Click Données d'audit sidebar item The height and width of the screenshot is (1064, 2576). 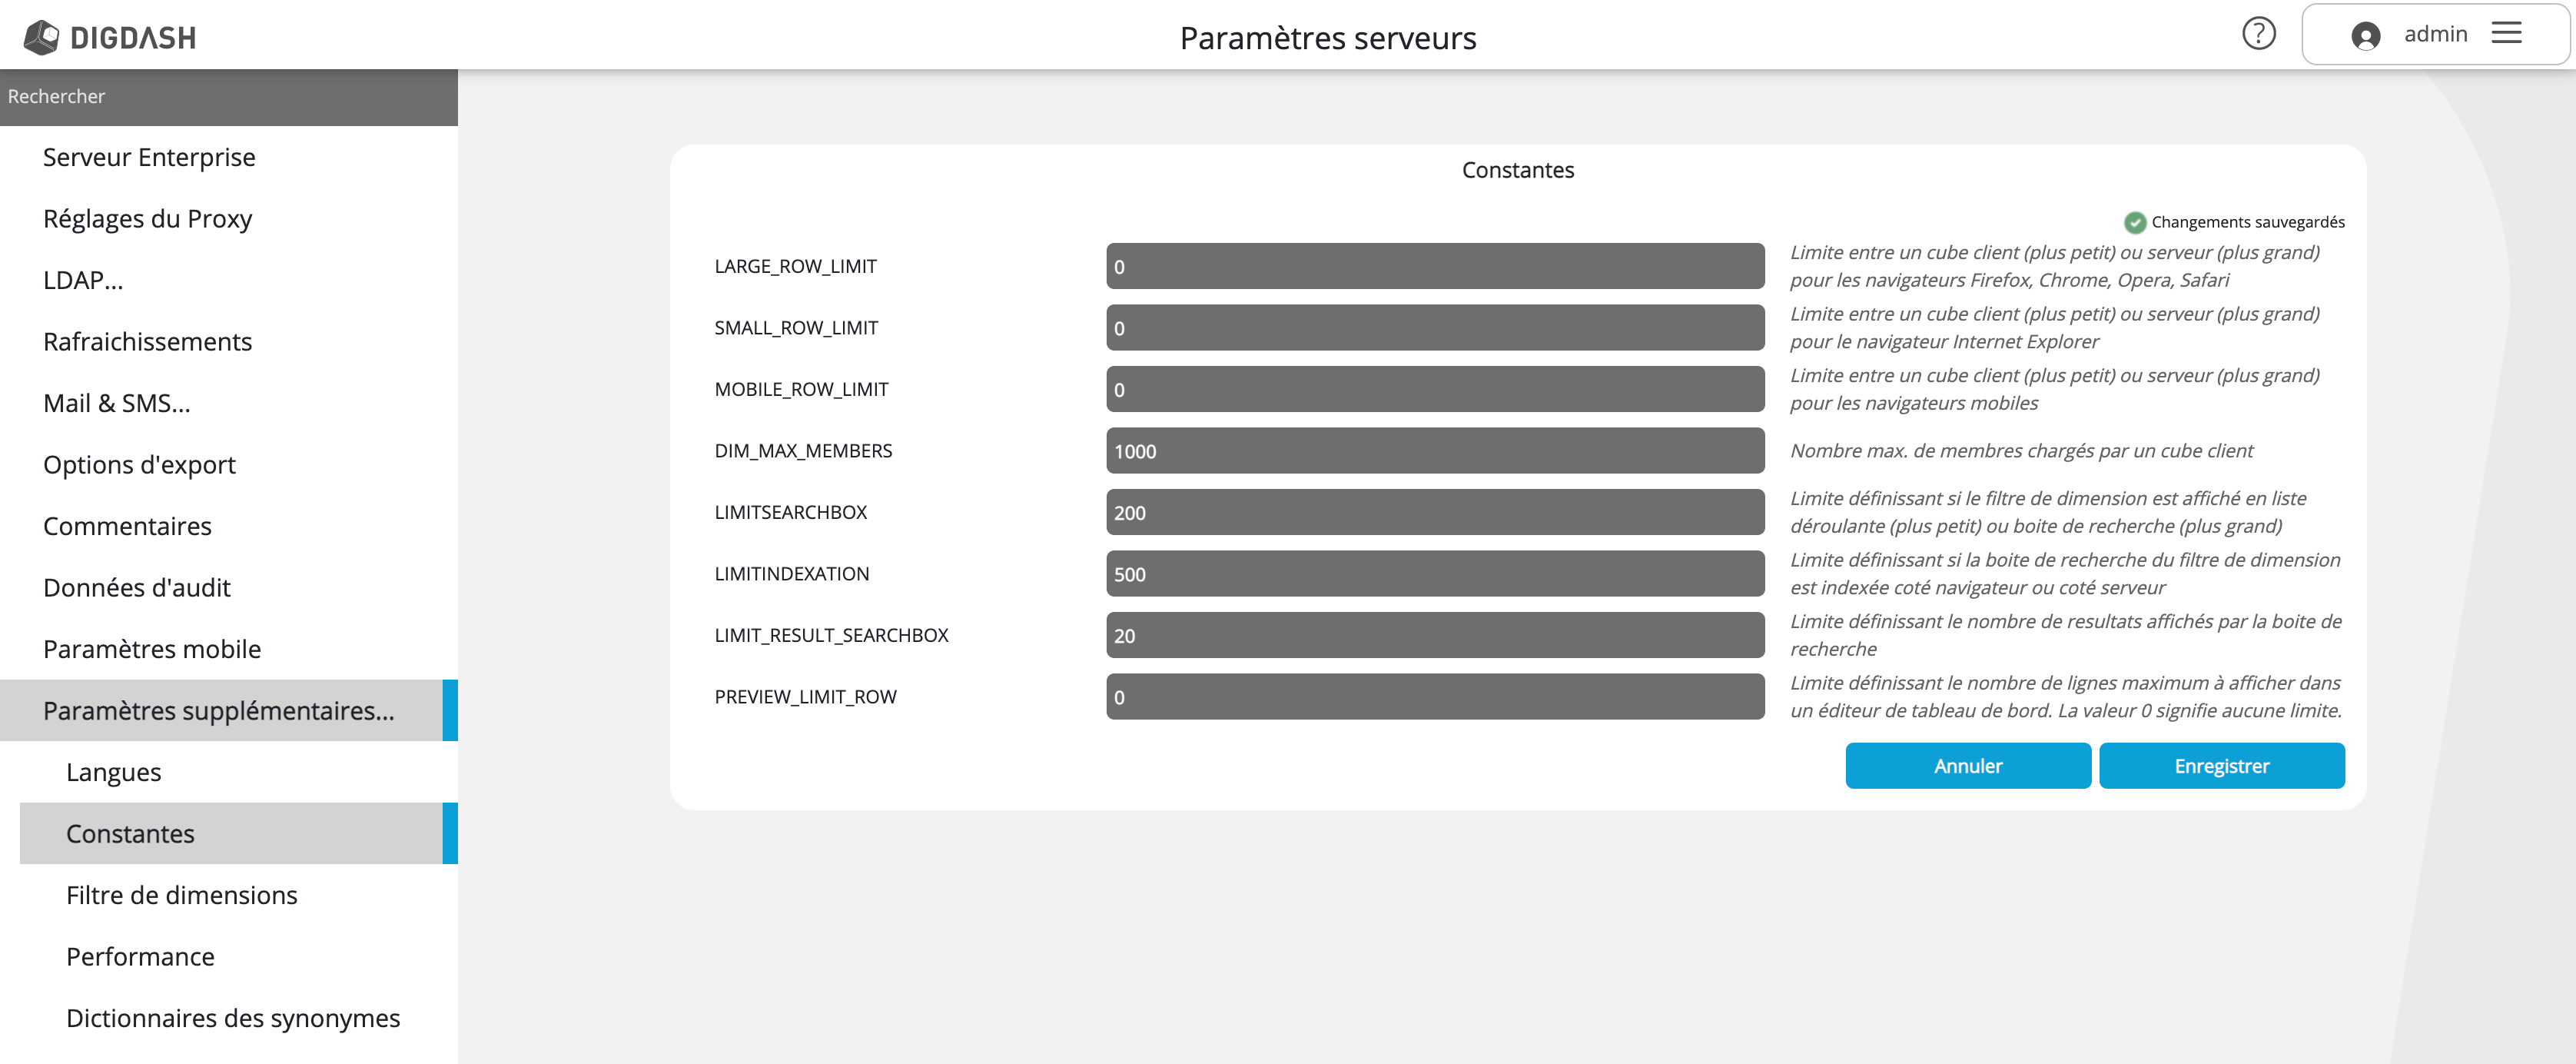(138, 587)
